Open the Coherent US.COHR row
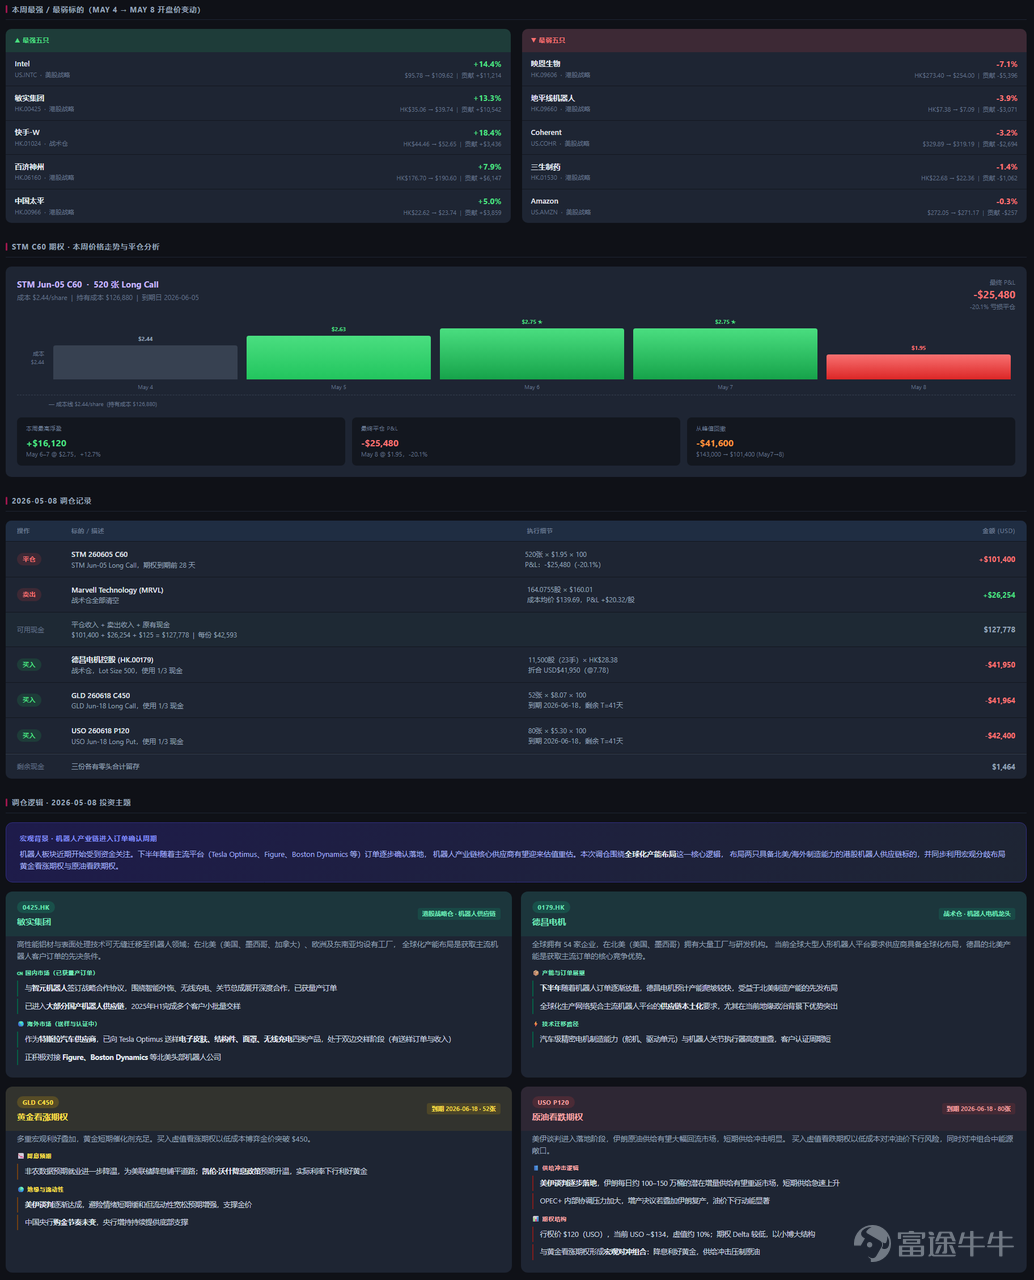 [x=774, y=138]
